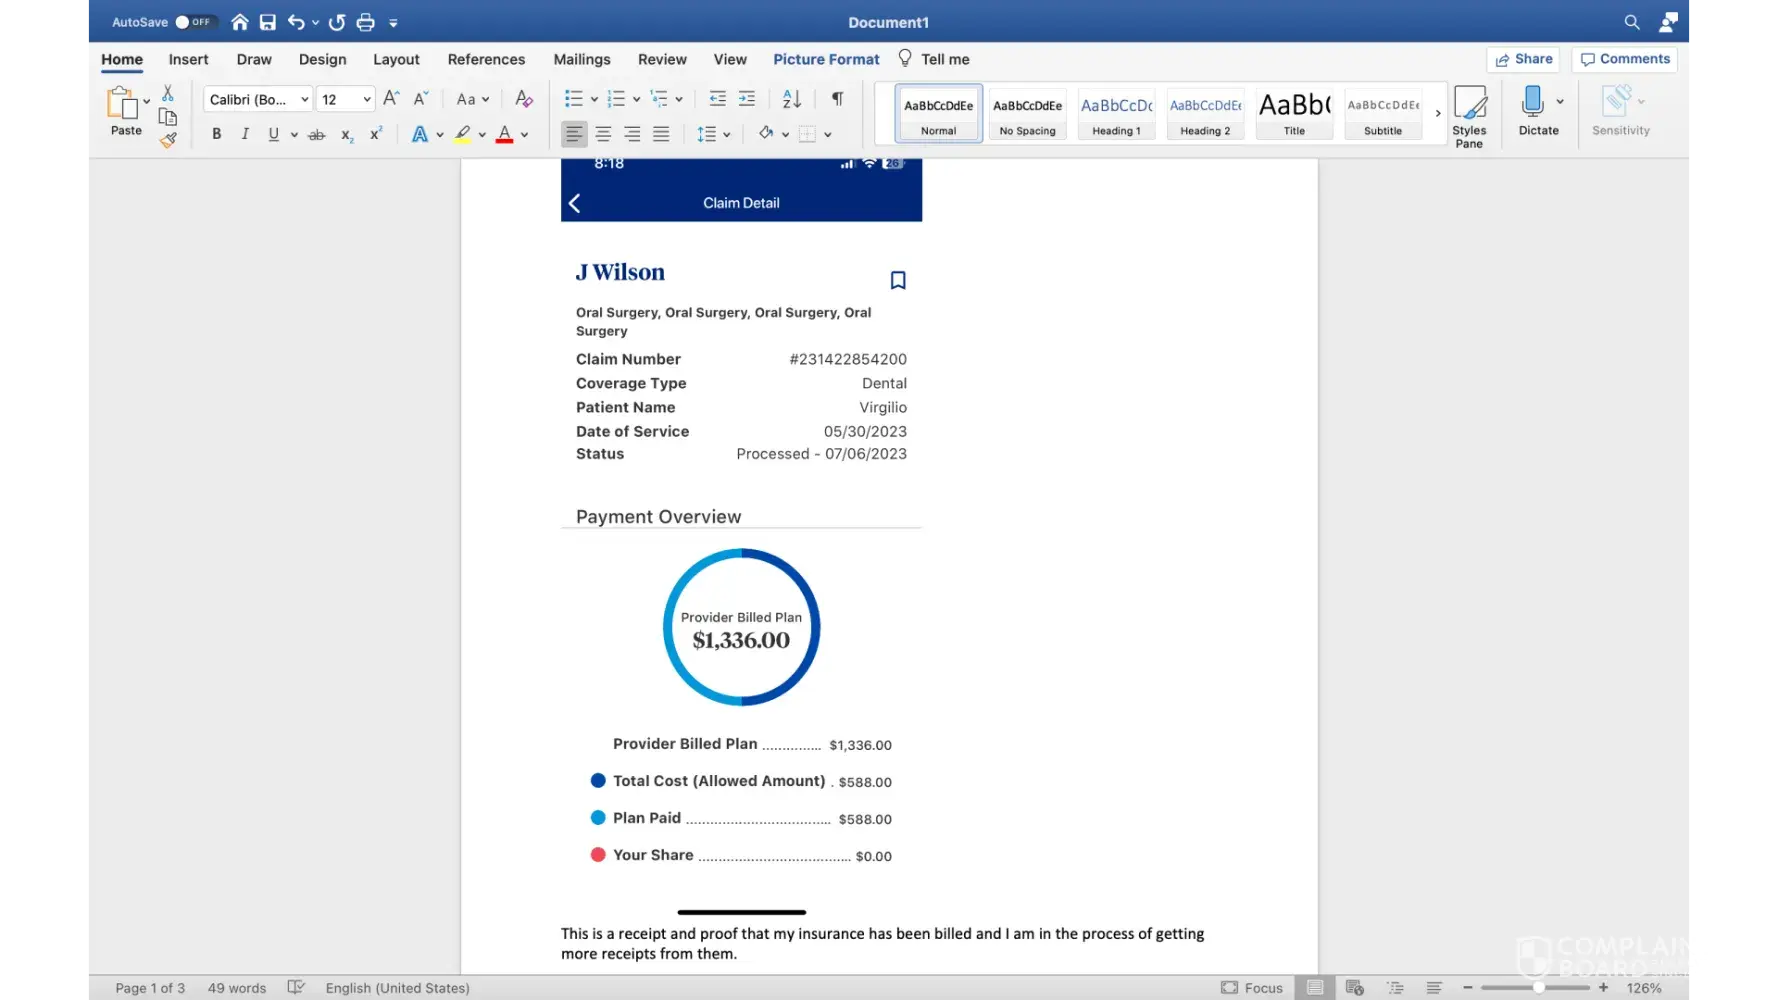Expand the styles gallery arrow

tap(1438, 114)
